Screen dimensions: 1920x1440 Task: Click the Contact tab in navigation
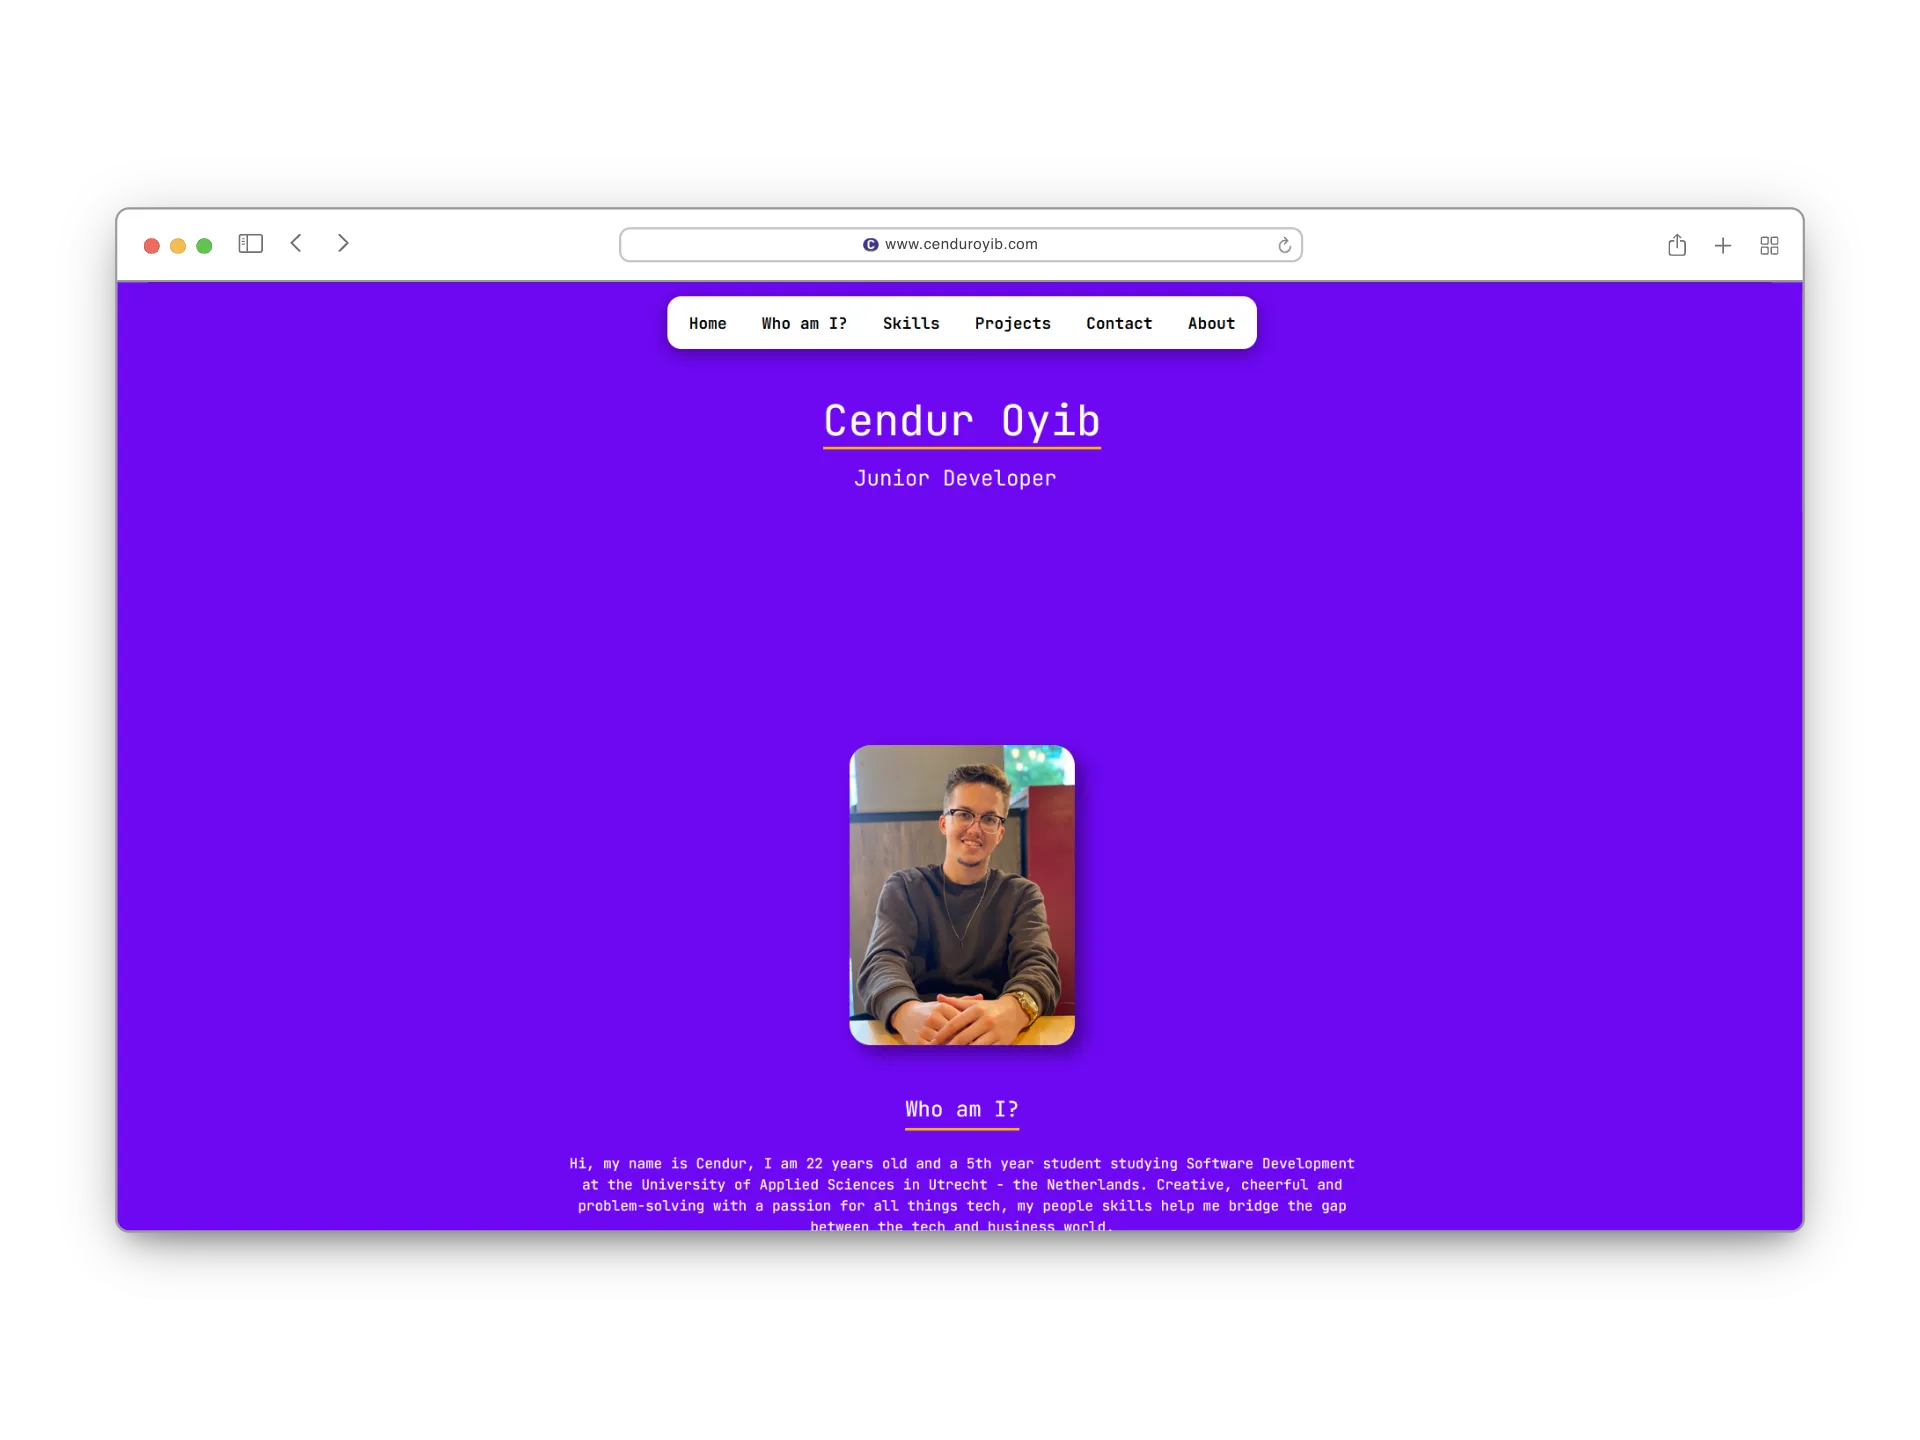click(1119, 324)
